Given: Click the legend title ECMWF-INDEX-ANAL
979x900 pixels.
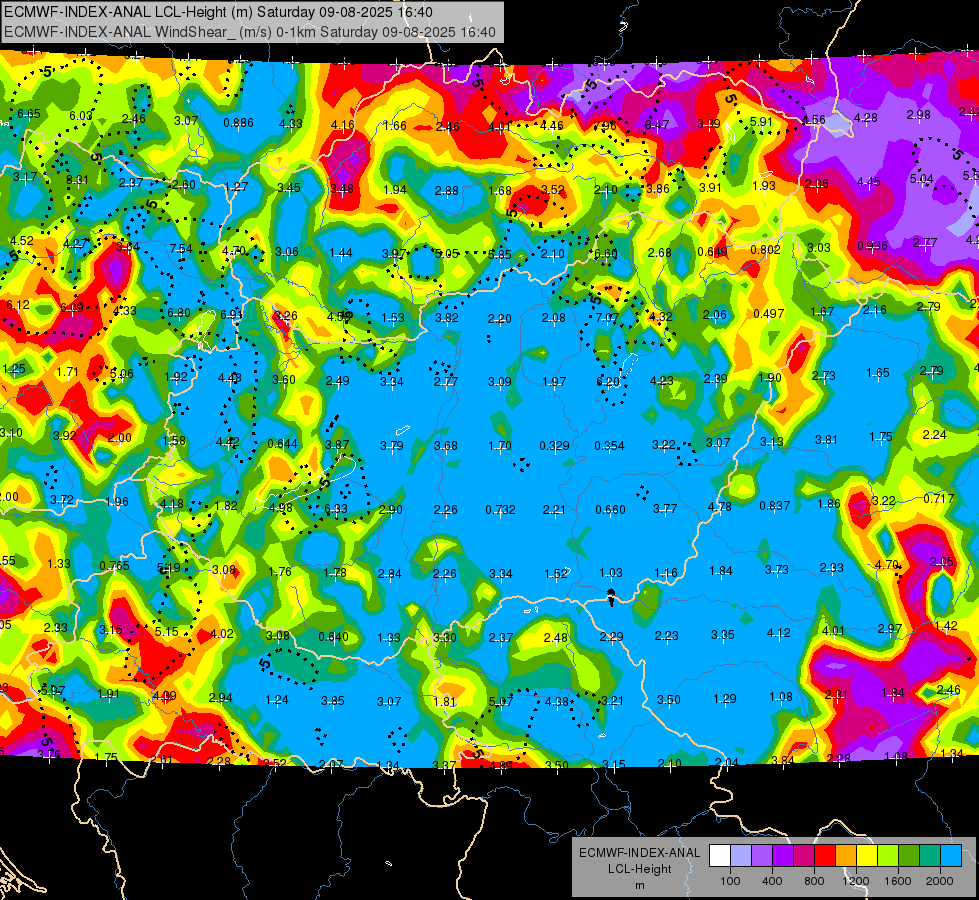Looking at the screenshot, I should click(x=639, y=853).
